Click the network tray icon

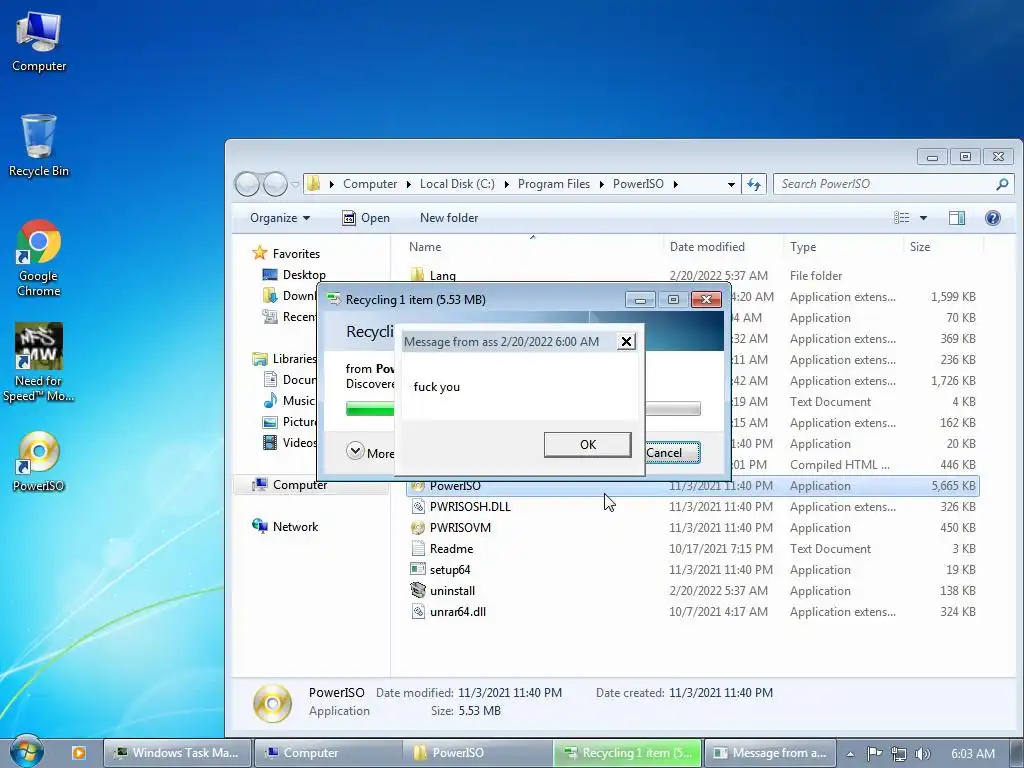[899, 754]
